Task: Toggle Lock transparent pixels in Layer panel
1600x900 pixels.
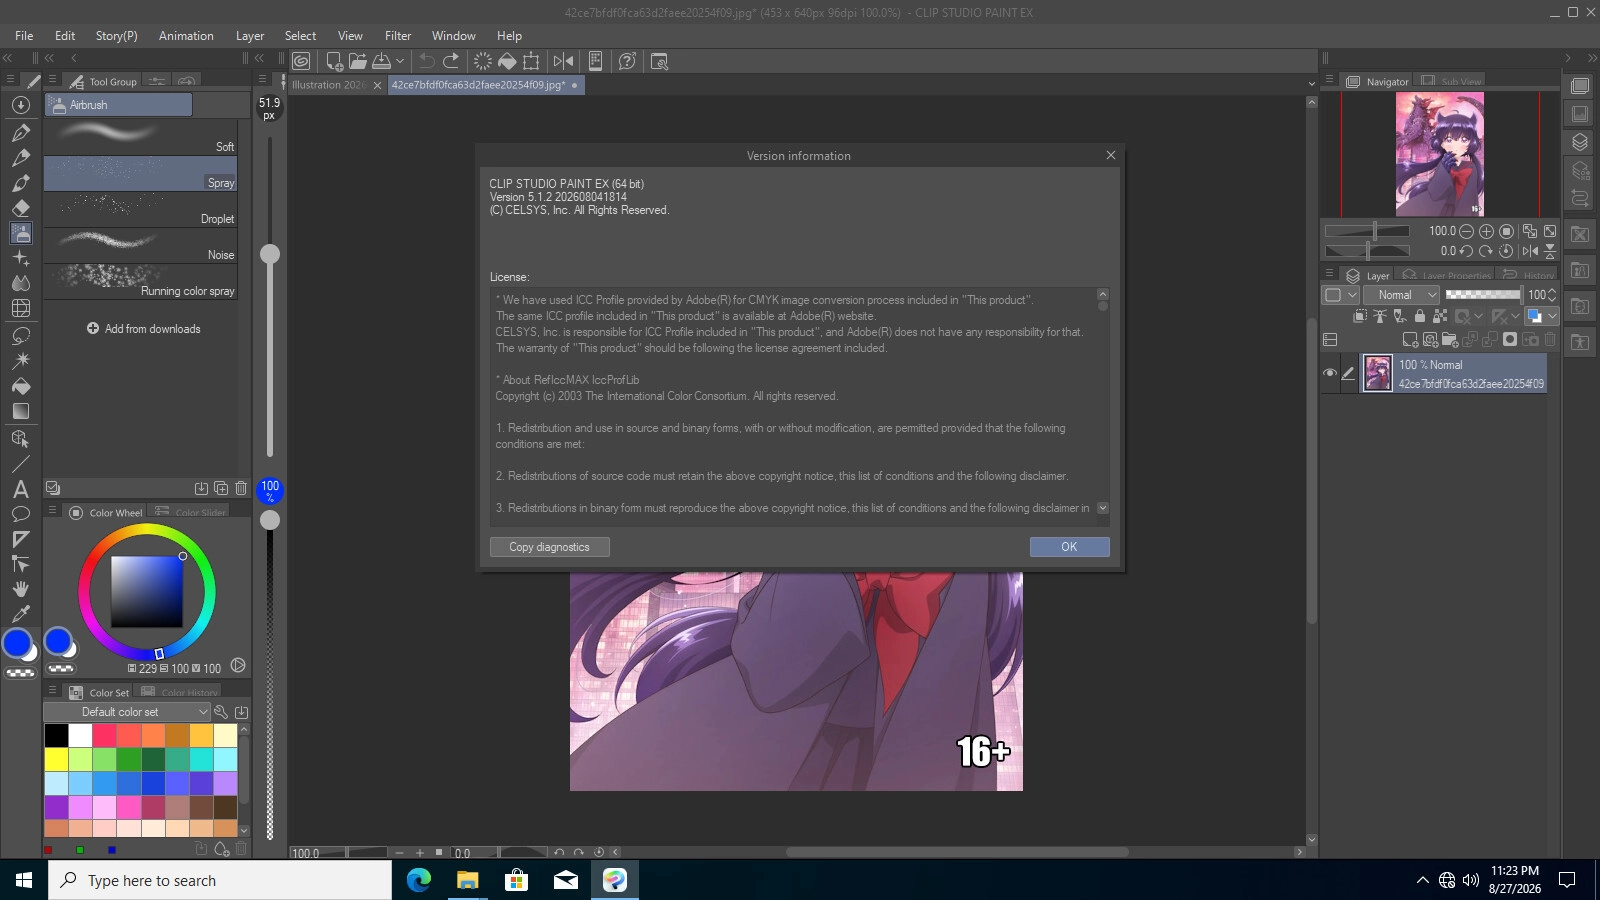Action: tap(1440, 316)
